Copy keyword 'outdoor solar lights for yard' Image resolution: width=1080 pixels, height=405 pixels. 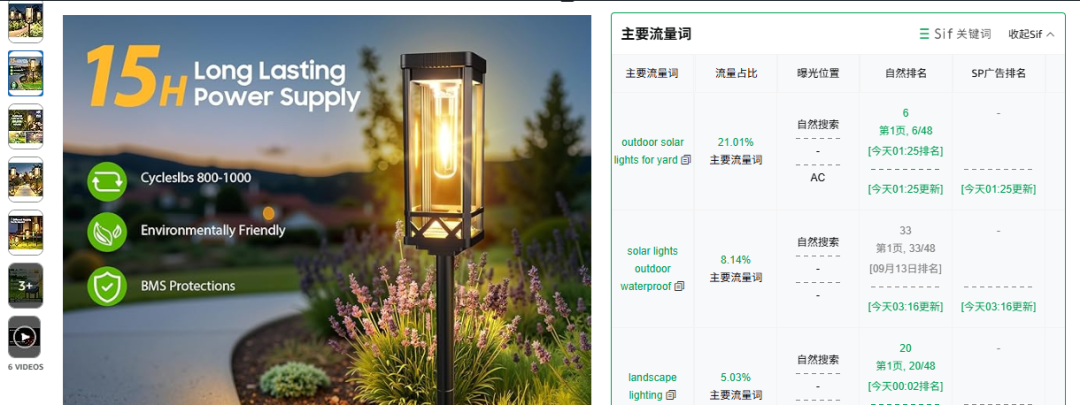[x=685, y=160]
